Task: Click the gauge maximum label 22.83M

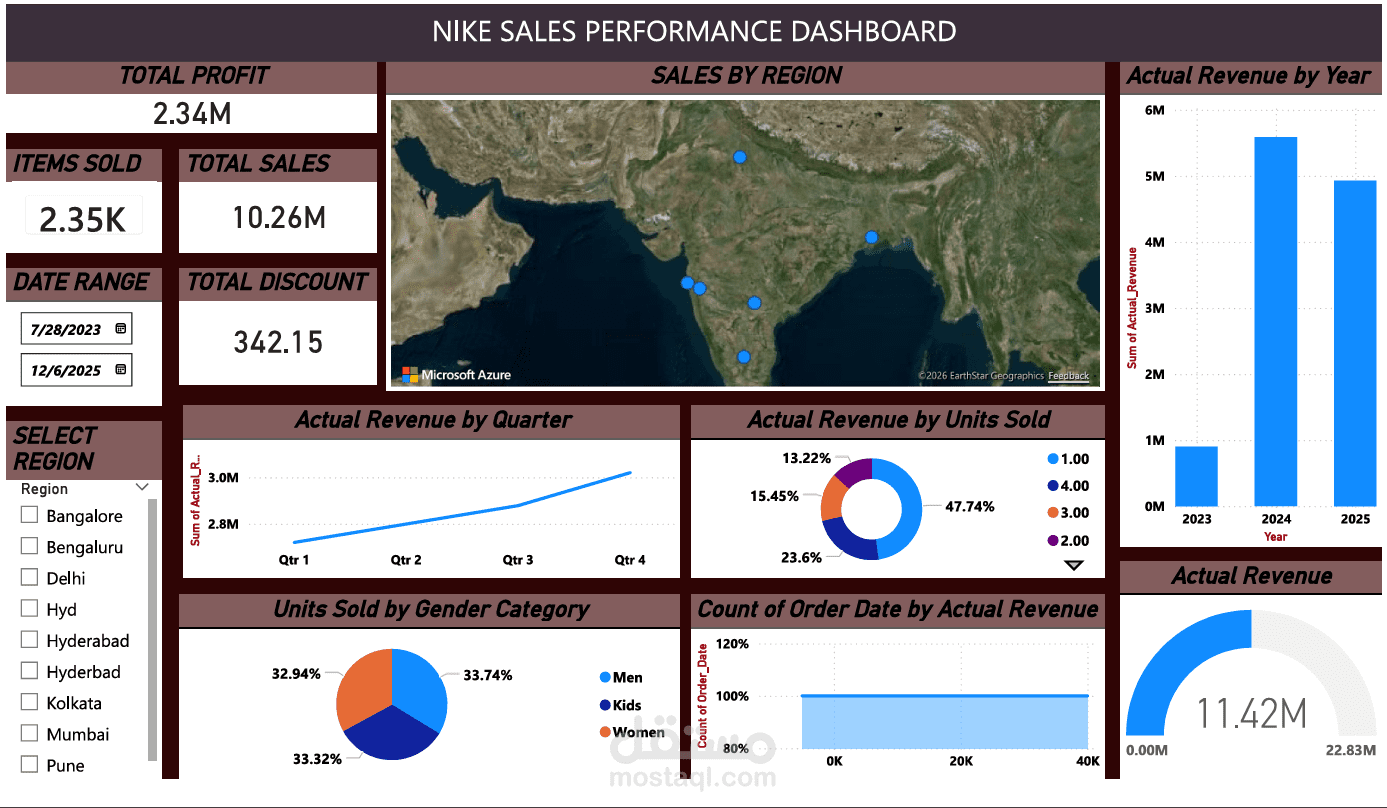Action: point(1353,749)
